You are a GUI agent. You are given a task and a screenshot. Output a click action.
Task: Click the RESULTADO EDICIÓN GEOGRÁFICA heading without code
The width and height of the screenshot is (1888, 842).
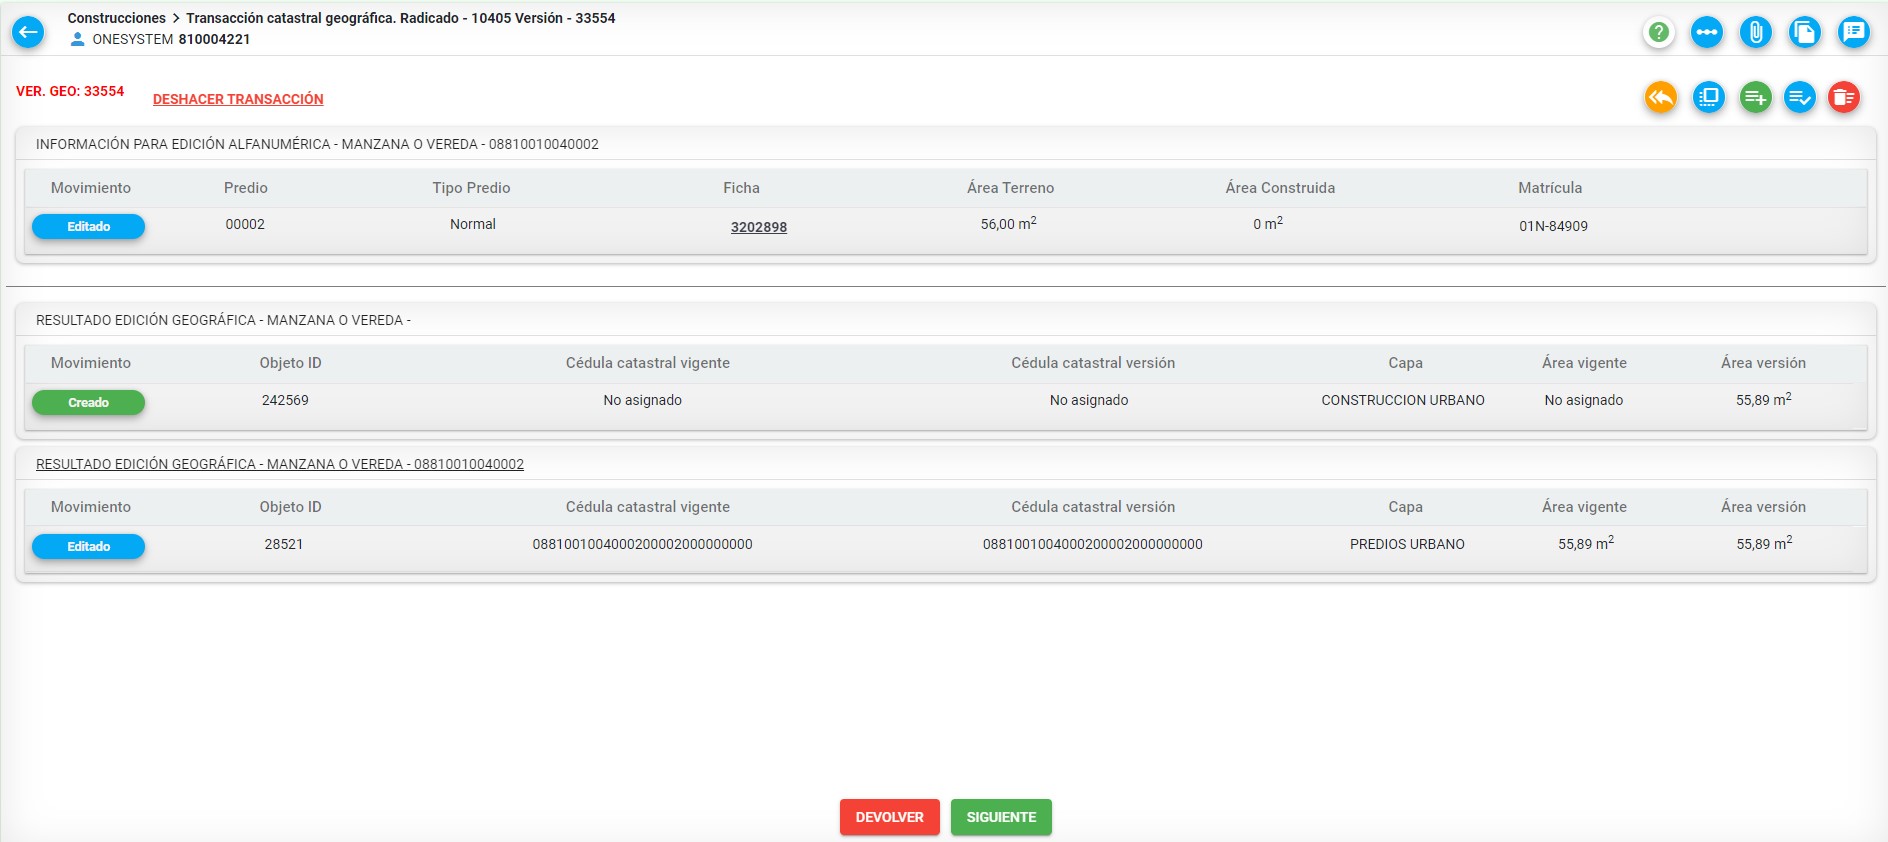tap(223, 320)
